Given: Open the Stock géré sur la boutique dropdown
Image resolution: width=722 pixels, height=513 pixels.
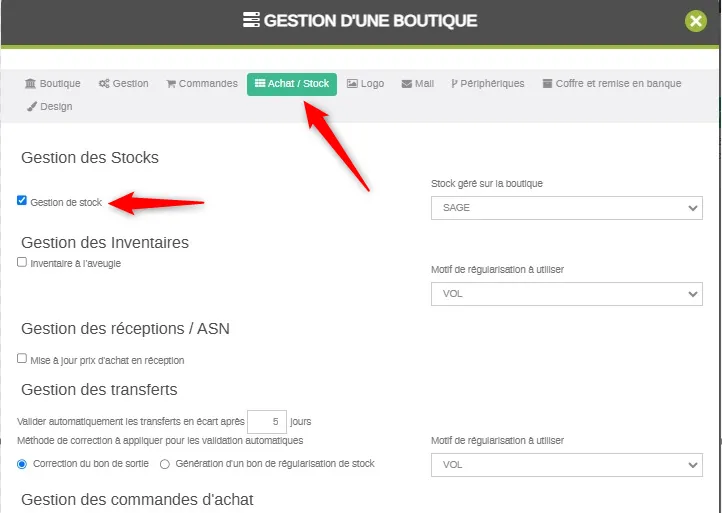Looking at the screenshot, I should click(566, 208).
